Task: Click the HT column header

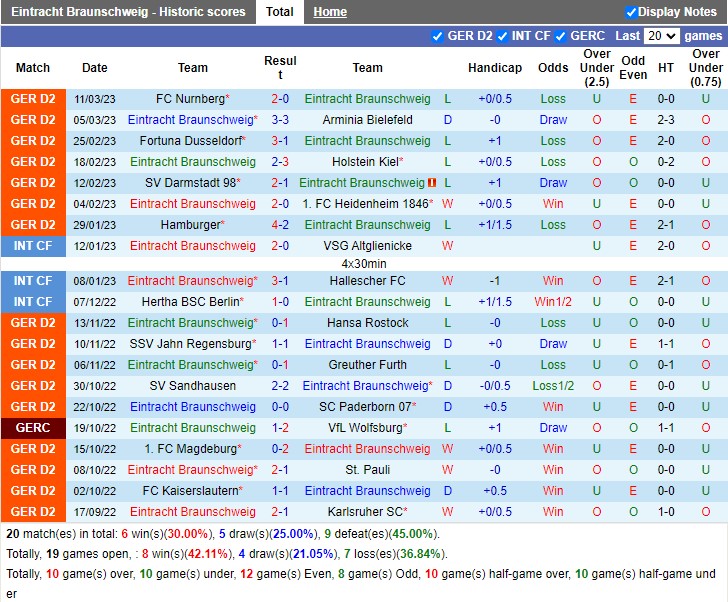Action: (666, 68)
